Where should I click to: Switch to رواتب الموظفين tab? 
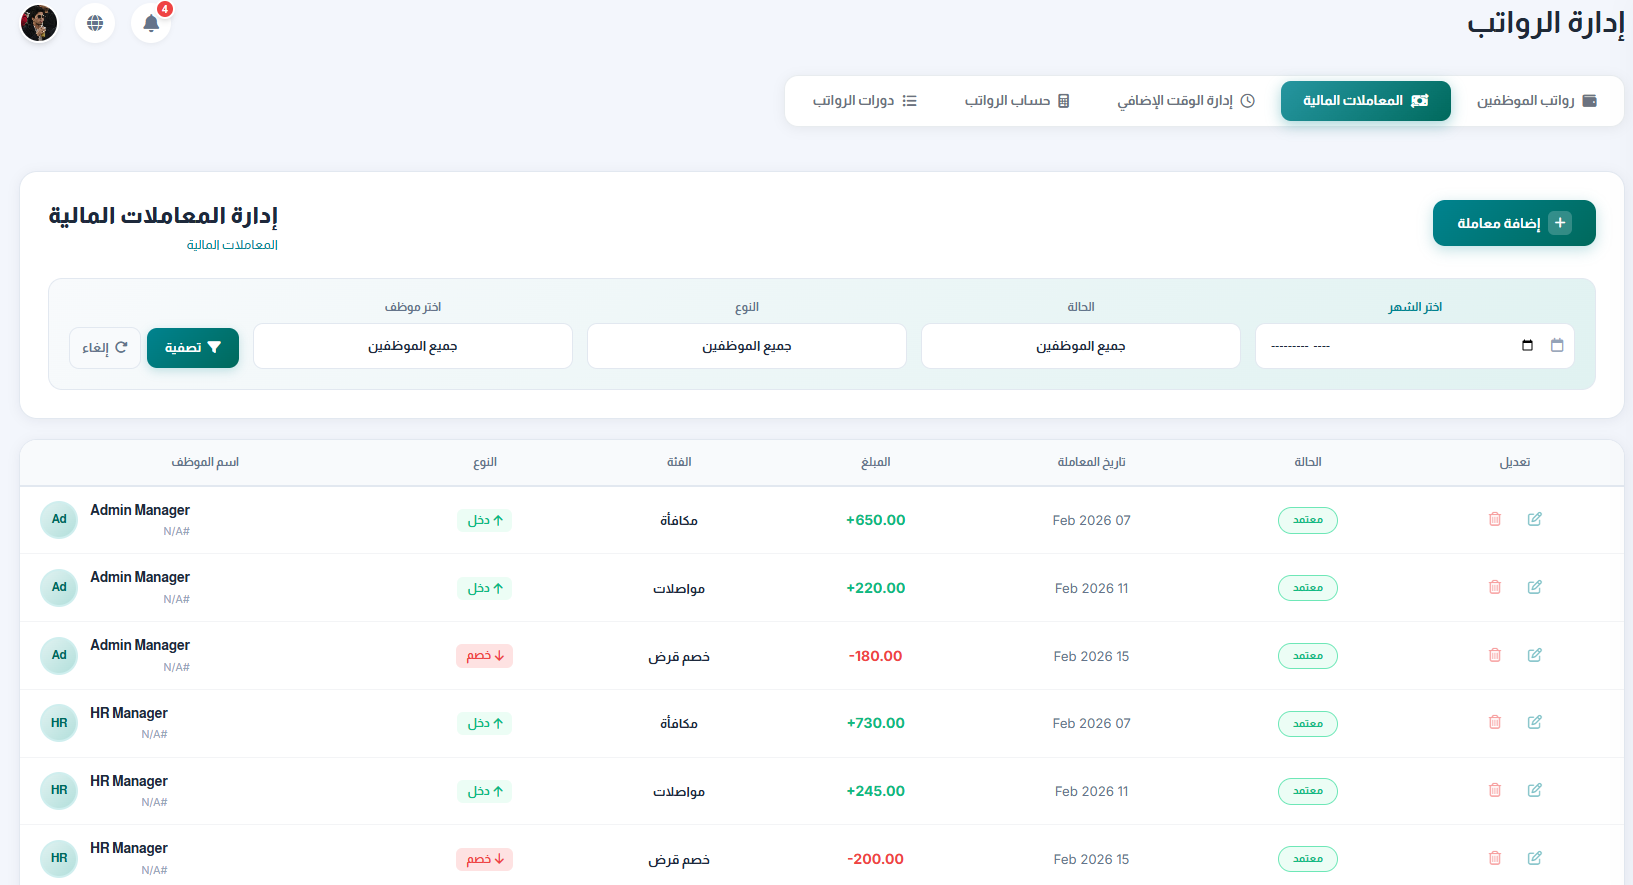1537,101
